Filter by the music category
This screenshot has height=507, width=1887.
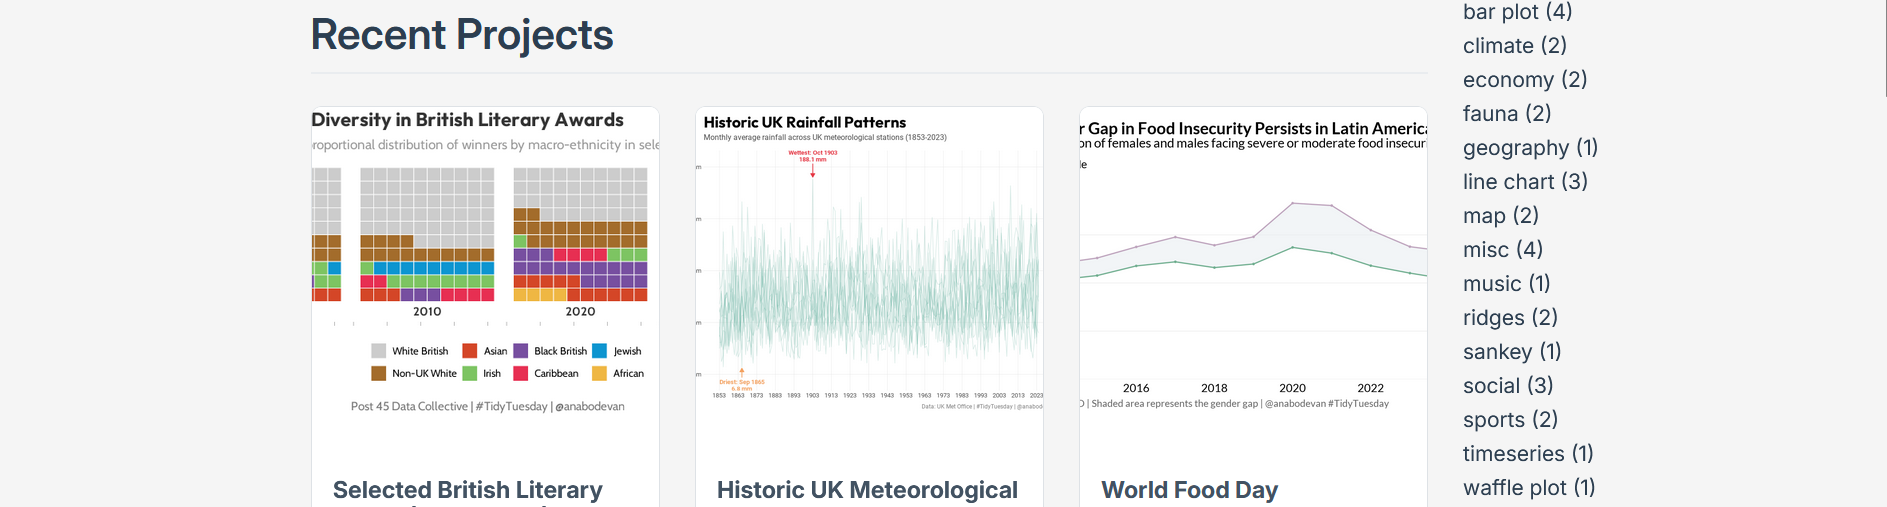1506,284
